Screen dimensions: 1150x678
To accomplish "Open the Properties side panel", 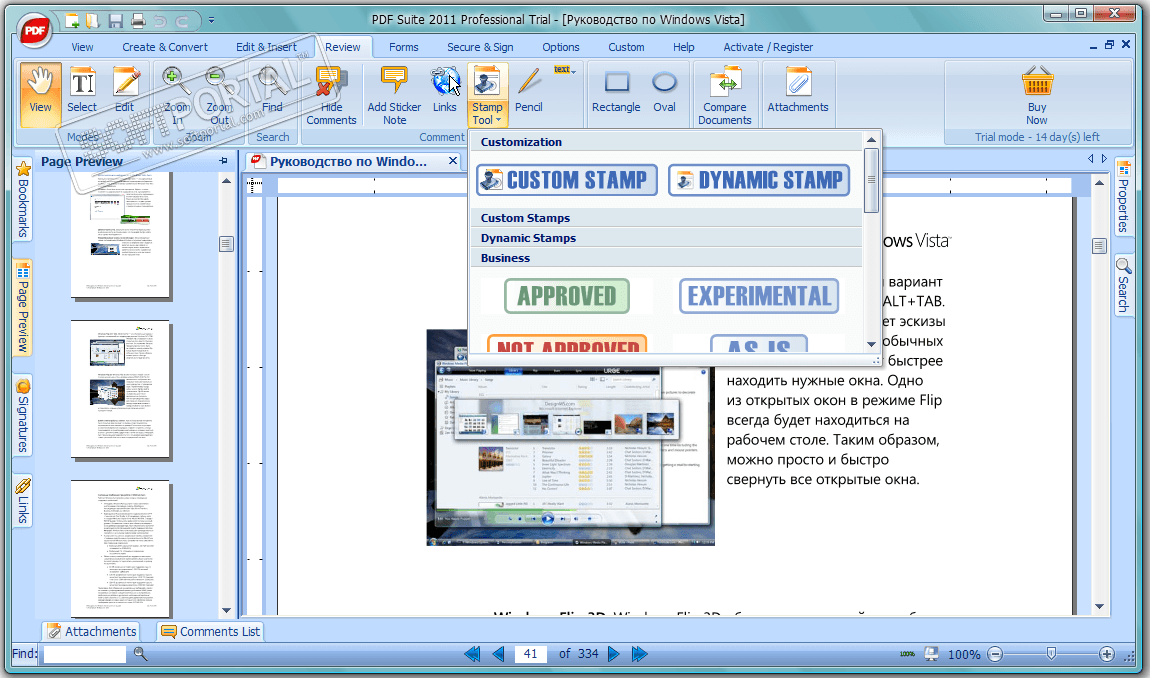I will coord(1123,196).
